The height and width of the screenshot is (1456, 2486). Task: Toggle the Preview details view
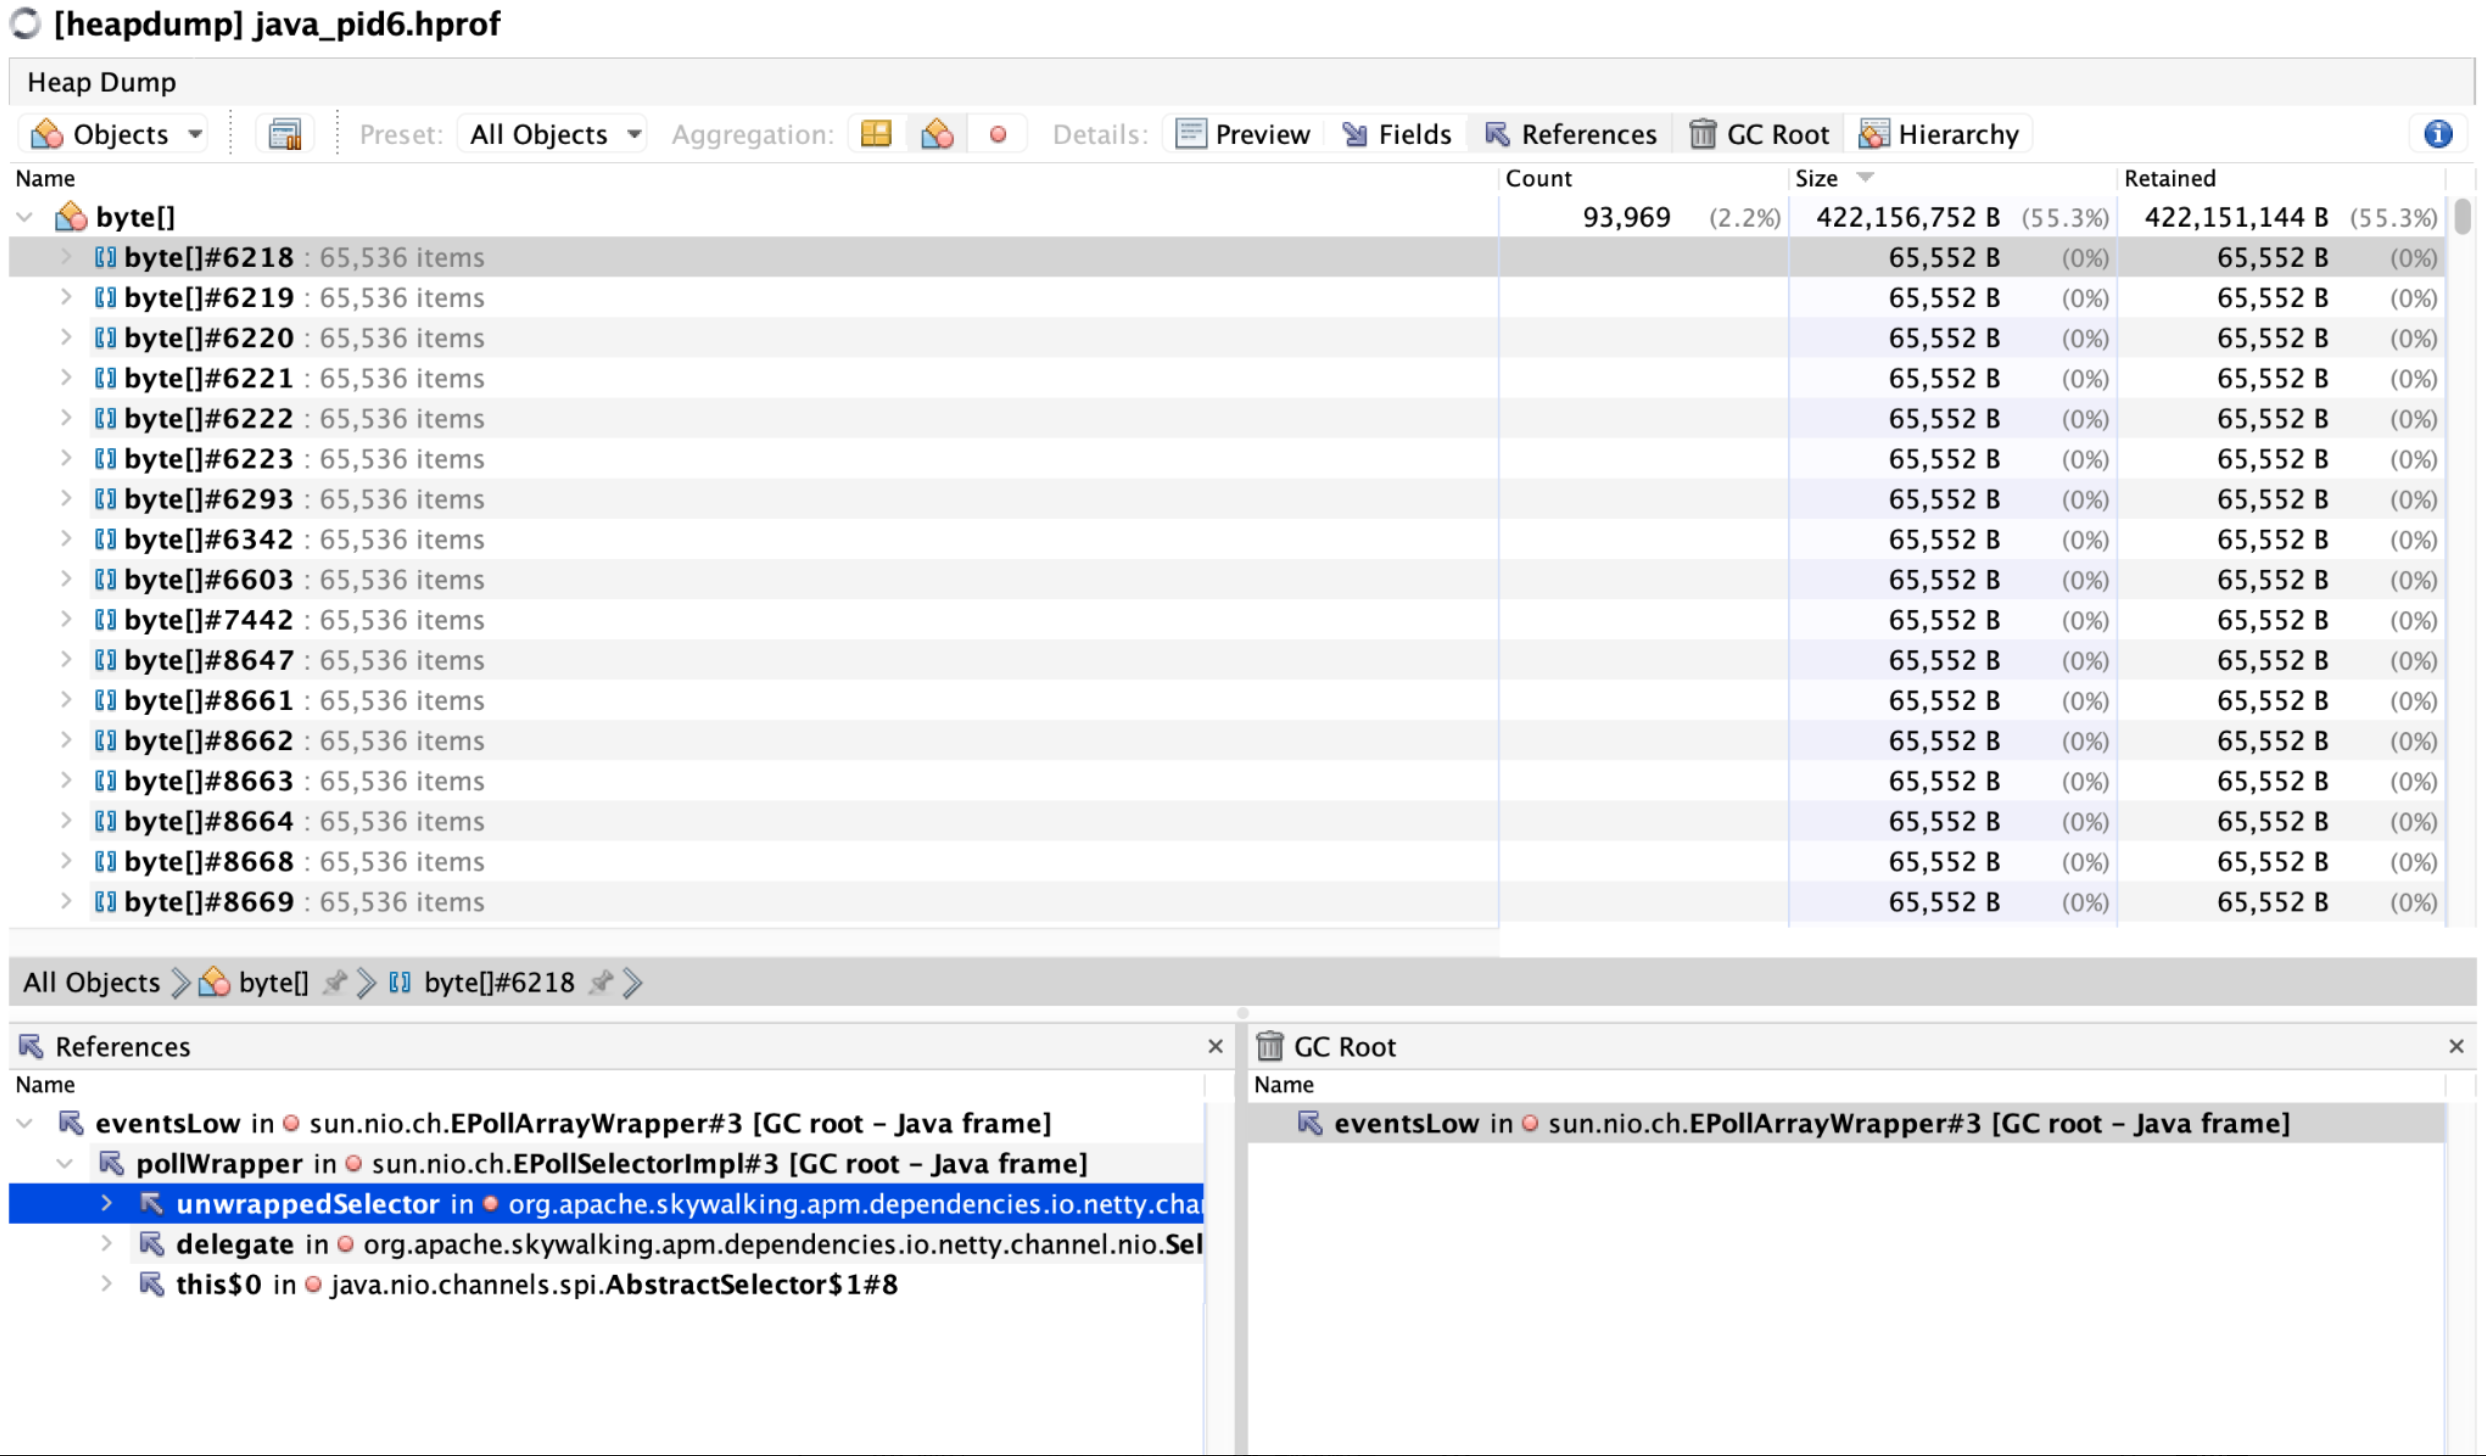coord(1243,134)
